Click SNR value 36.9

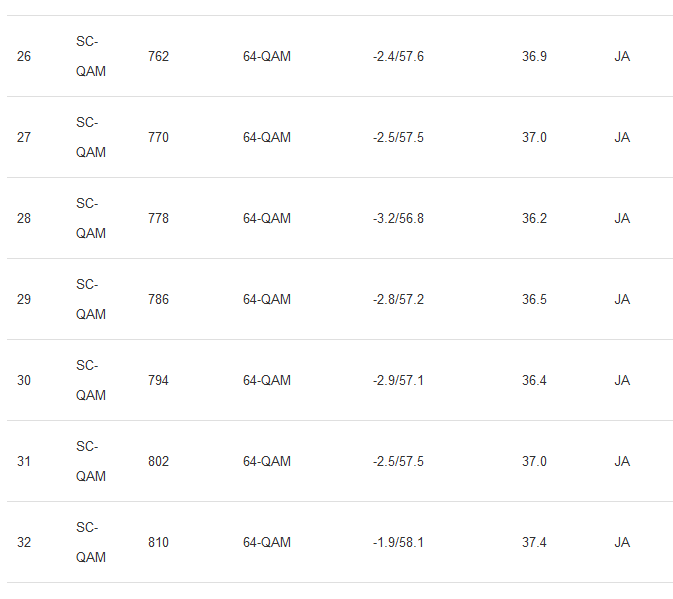pos(534,56)
